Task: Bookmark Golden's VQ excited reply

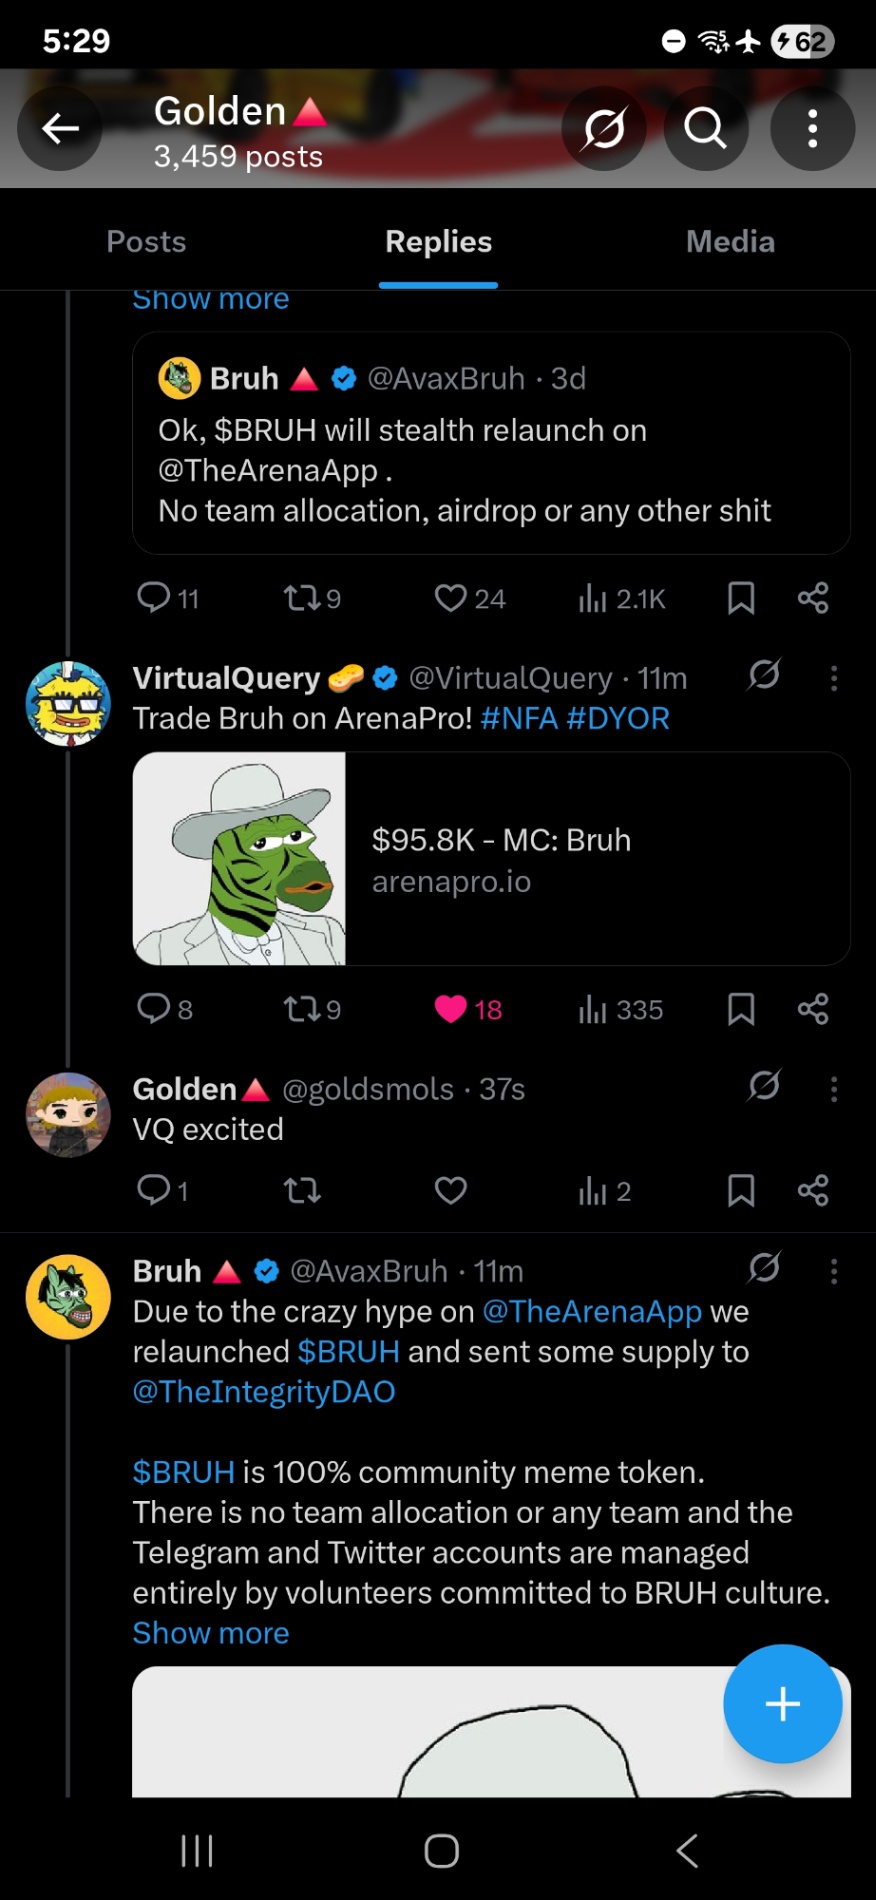Action: (x=741, y=1190)
